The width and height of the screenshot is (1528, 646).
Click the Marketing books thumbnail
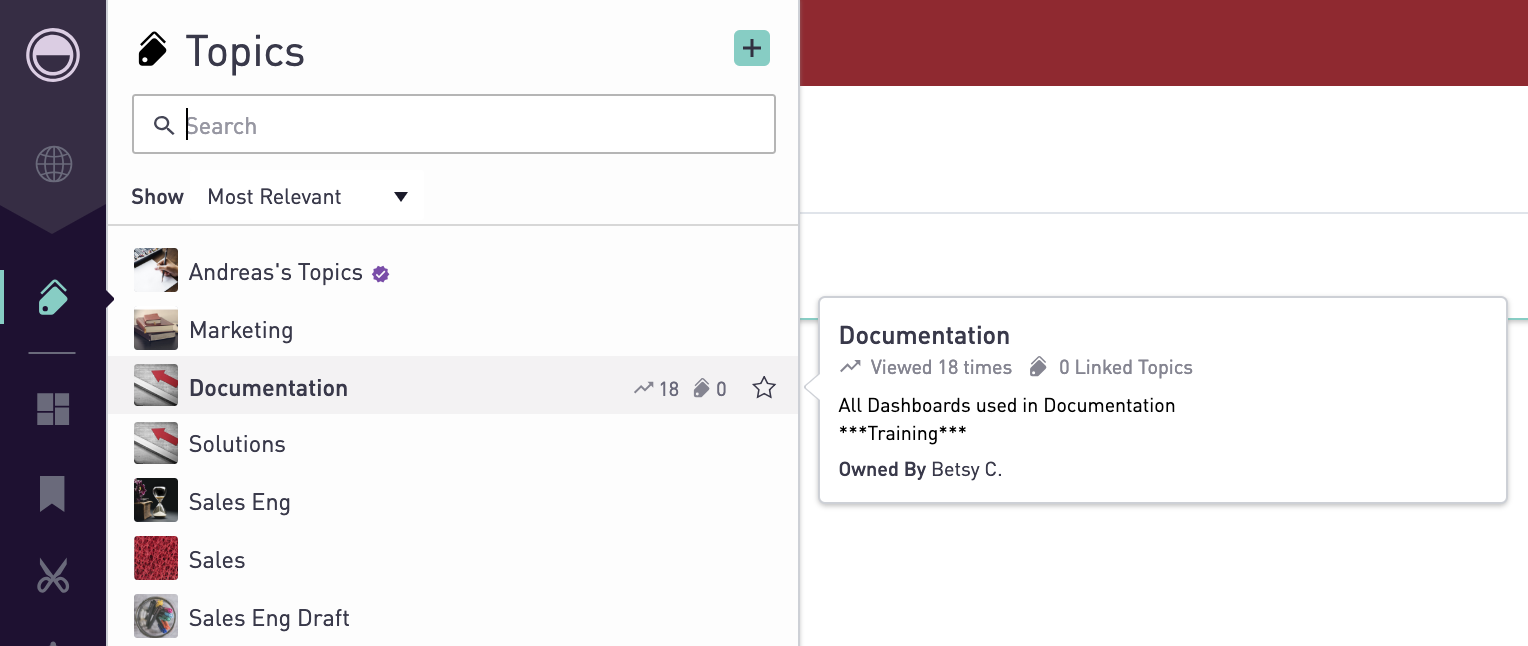click(x=156, y=328)
